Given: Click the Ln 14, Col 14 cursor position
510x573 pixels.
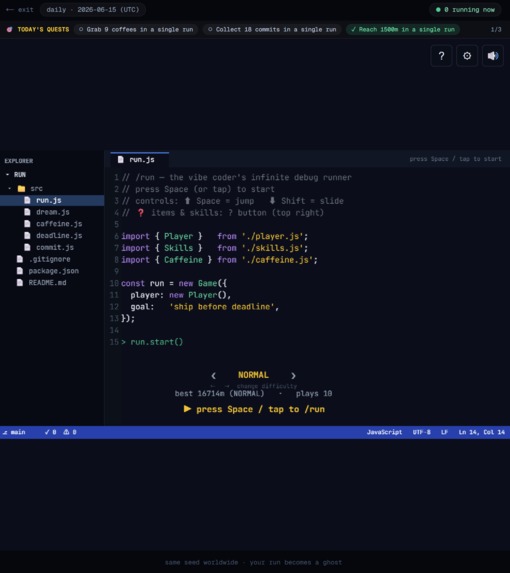Looking at the screenshot, I should coord(482,432).
